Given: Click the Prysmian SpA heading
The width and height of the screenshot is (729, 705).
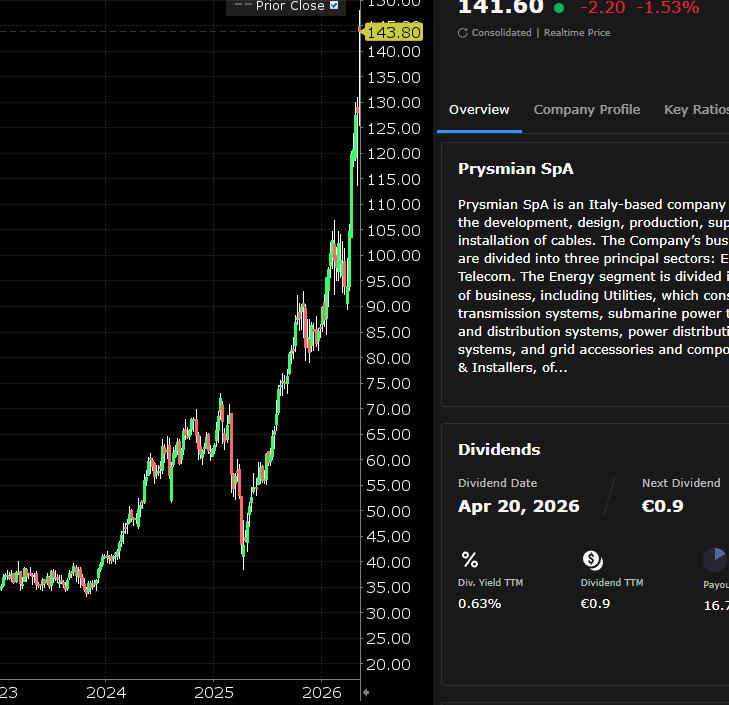Looking at the screenshot, I should 516,169.
